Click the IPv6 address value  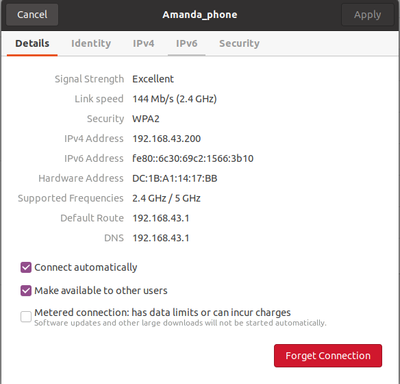point(193,158)
